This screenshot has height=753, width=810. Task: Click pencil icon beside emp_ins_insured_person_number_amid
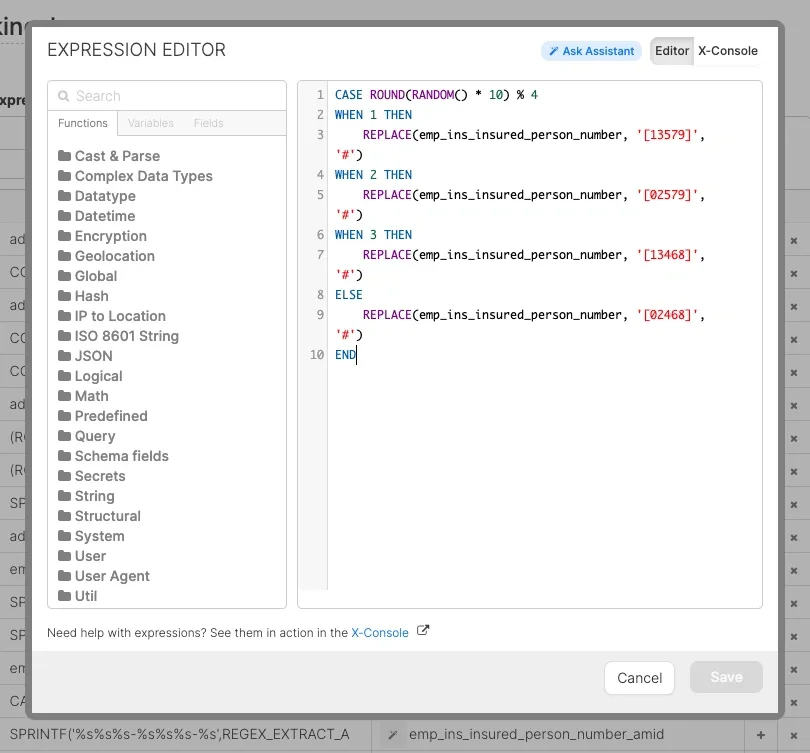pyautogui.click(x=393, y=734)
